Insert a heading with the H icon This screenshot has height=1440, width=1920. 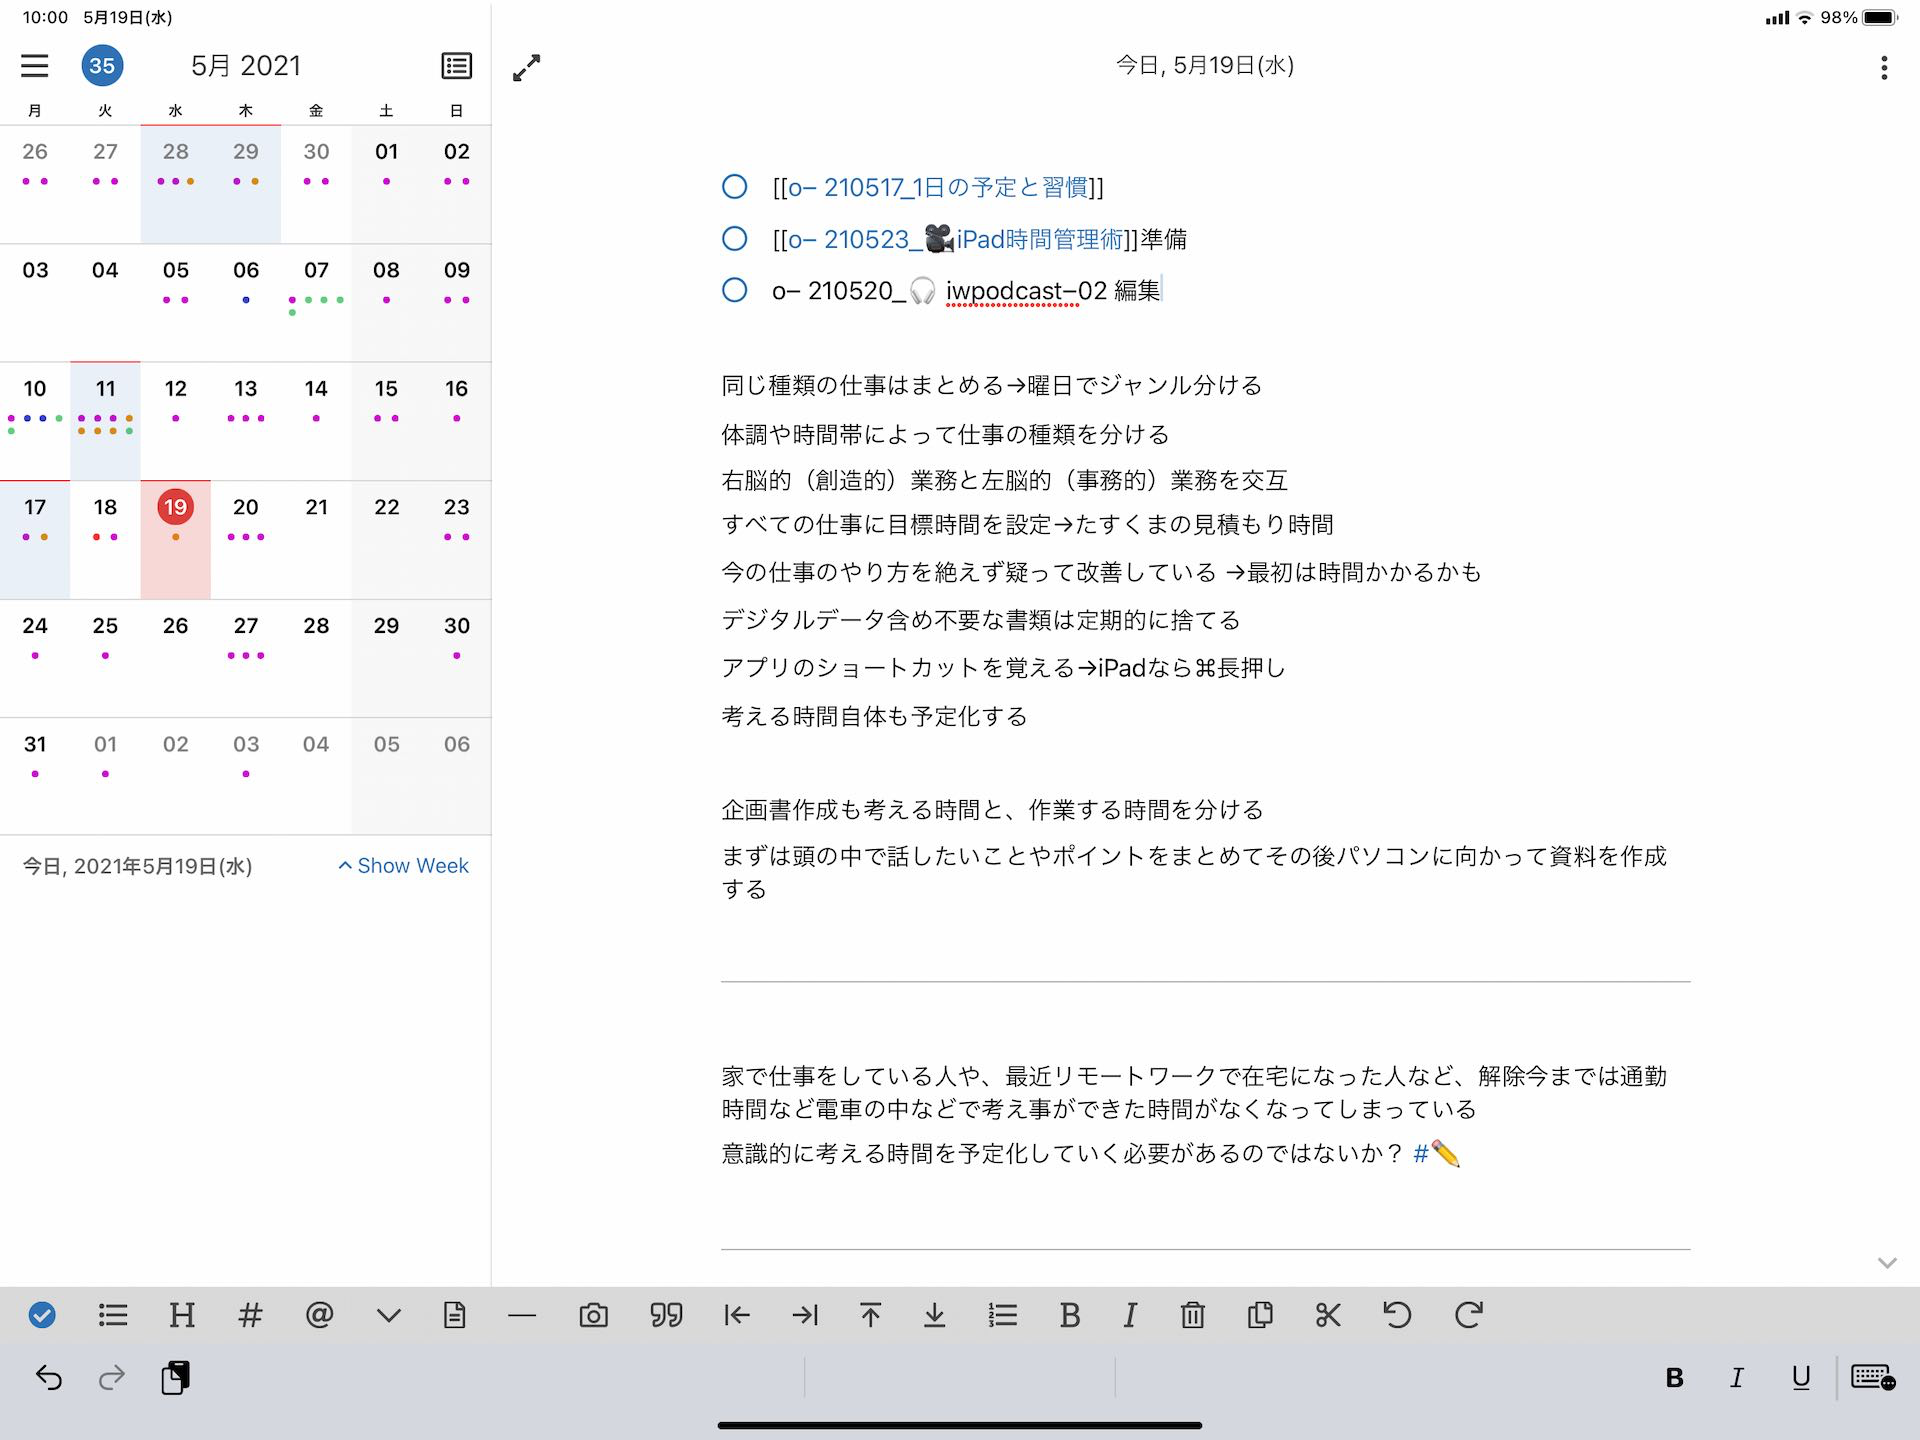(x=182, y=1315)
